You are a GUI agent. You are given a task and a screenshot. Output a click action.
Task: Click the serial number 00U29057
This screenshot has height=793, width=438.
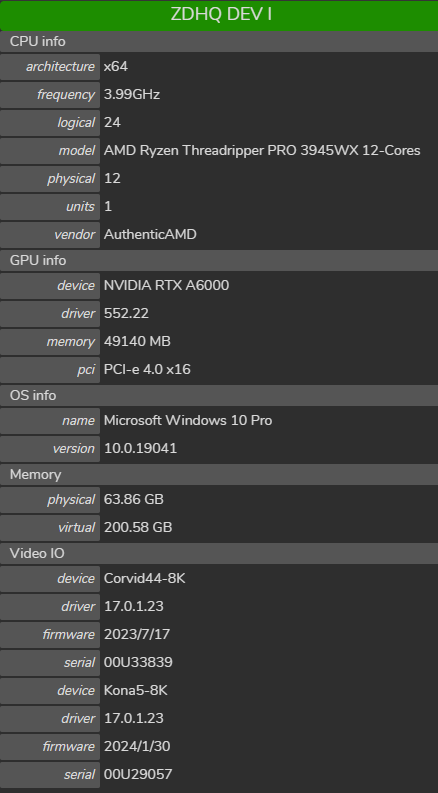(x=138, y=774)
